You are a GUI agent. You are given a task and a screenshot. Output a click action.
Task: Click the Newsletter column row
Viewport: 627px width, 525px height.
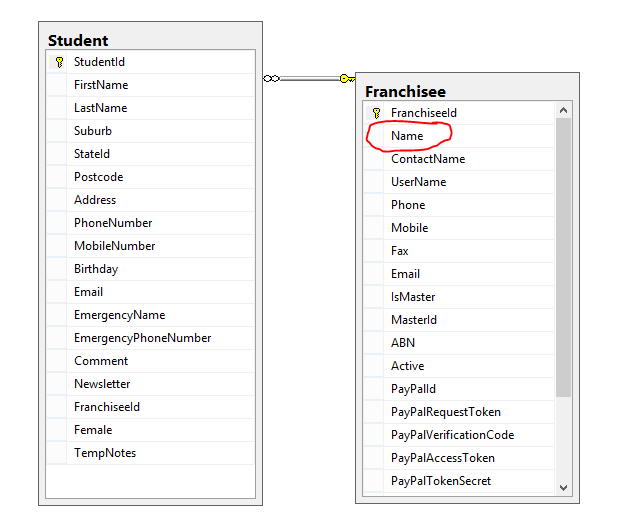(102, 384)
